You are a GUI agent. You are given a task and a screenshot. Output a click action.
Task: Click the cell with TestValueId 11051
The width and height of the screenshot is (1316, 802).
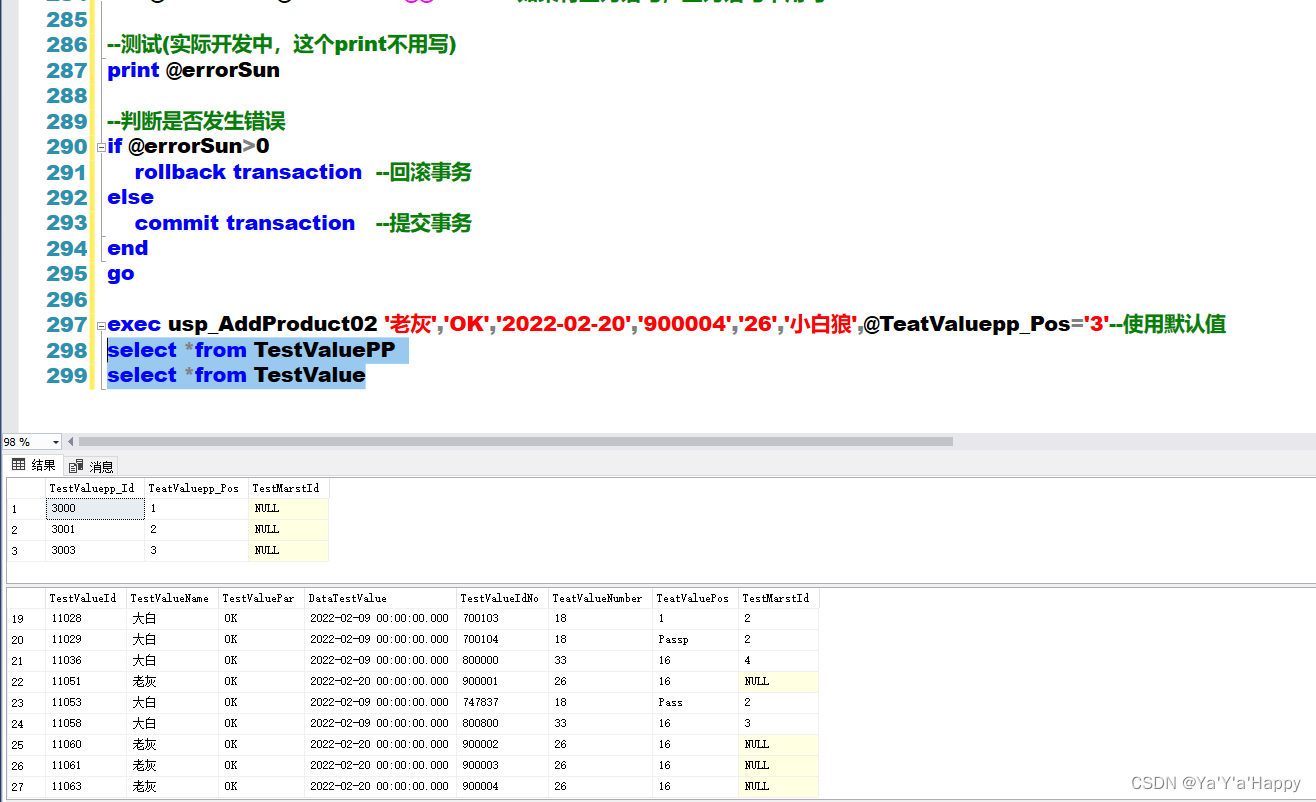click(x=85, y=681)
